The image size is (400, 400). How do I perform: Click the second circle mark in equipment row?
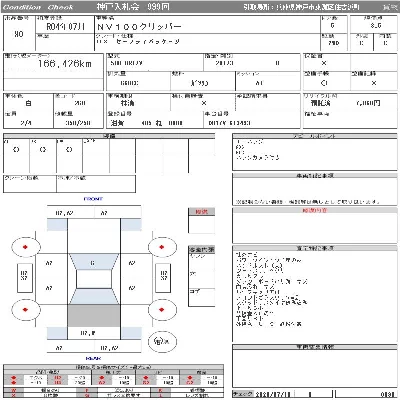click(43, 150)
